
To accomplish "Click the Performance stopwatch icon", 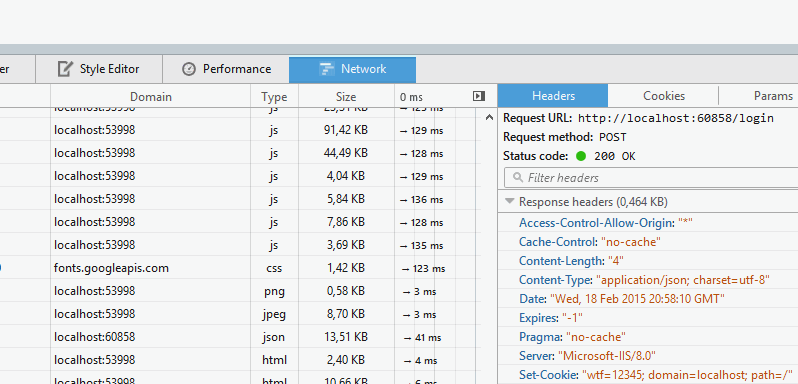I will pyautogui.click(x=189, y=69).
